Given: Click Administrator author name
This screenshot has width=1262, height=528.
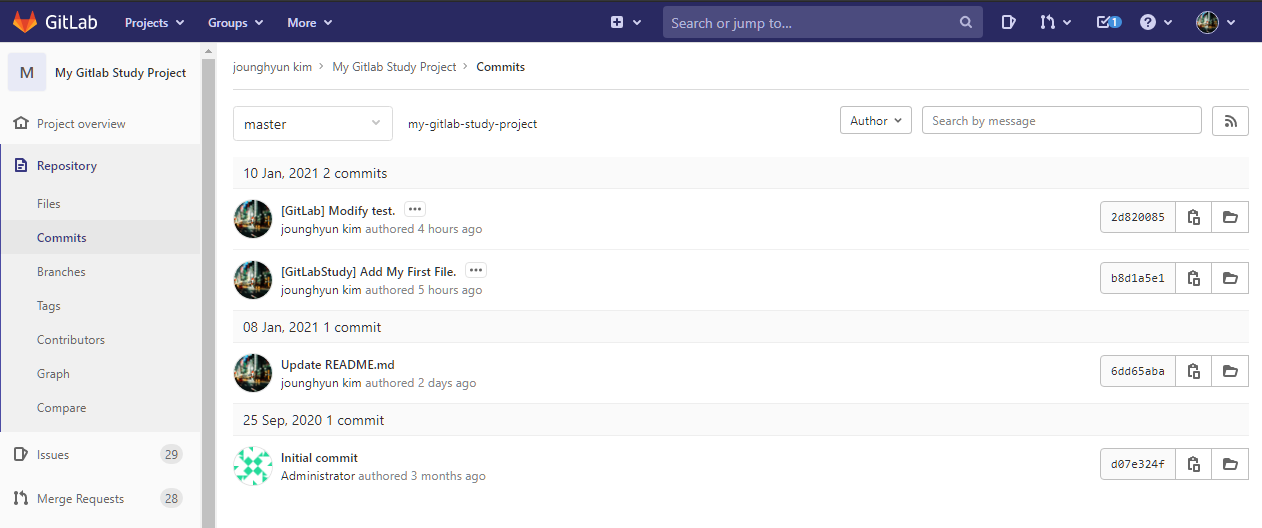Looking at the screenshot, I should click(x=318, y=476).
